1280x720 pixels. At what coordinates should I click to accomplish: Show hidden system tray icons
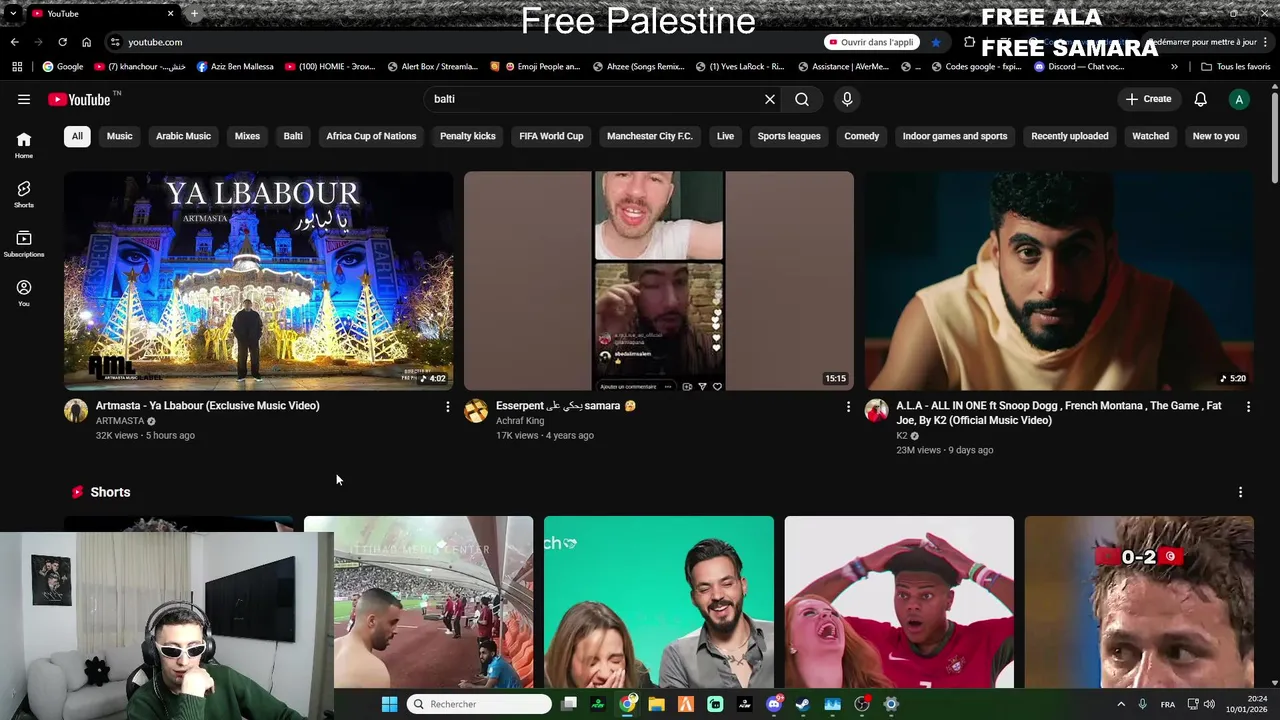coord(1121,704)
